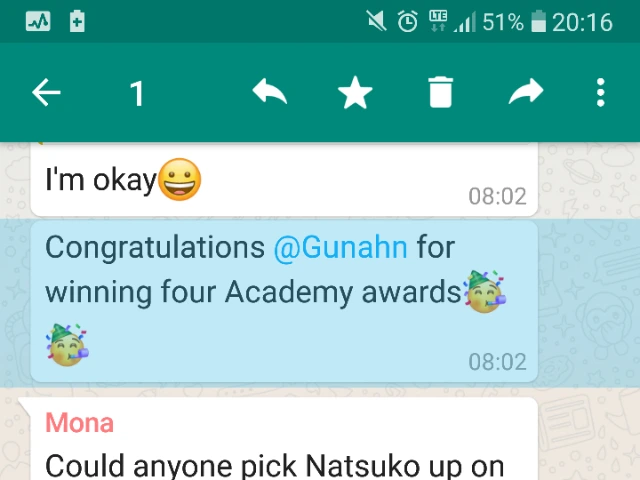
Task: Star the selected message
Action: click(x=355, y=93)
